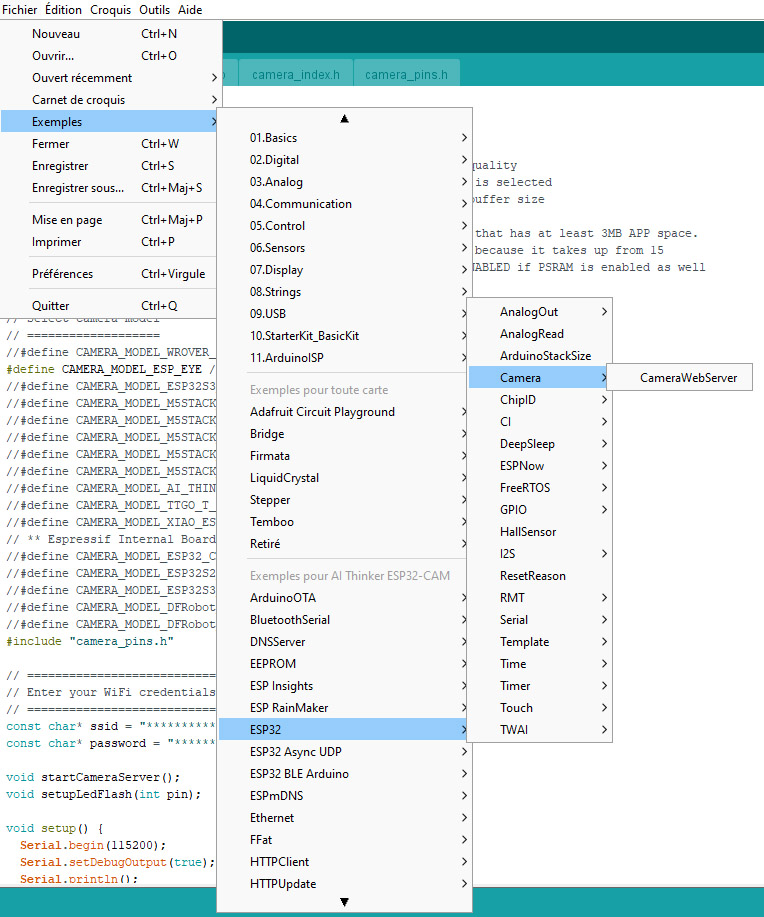Expand 05.Control examples

[345, 226]
